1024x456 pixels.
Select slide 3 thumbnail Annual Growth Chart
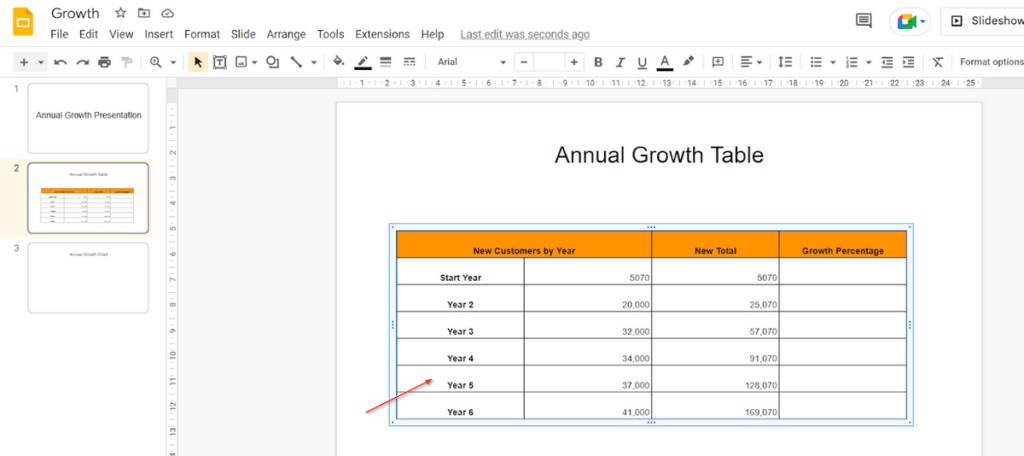tap(88, 278)
